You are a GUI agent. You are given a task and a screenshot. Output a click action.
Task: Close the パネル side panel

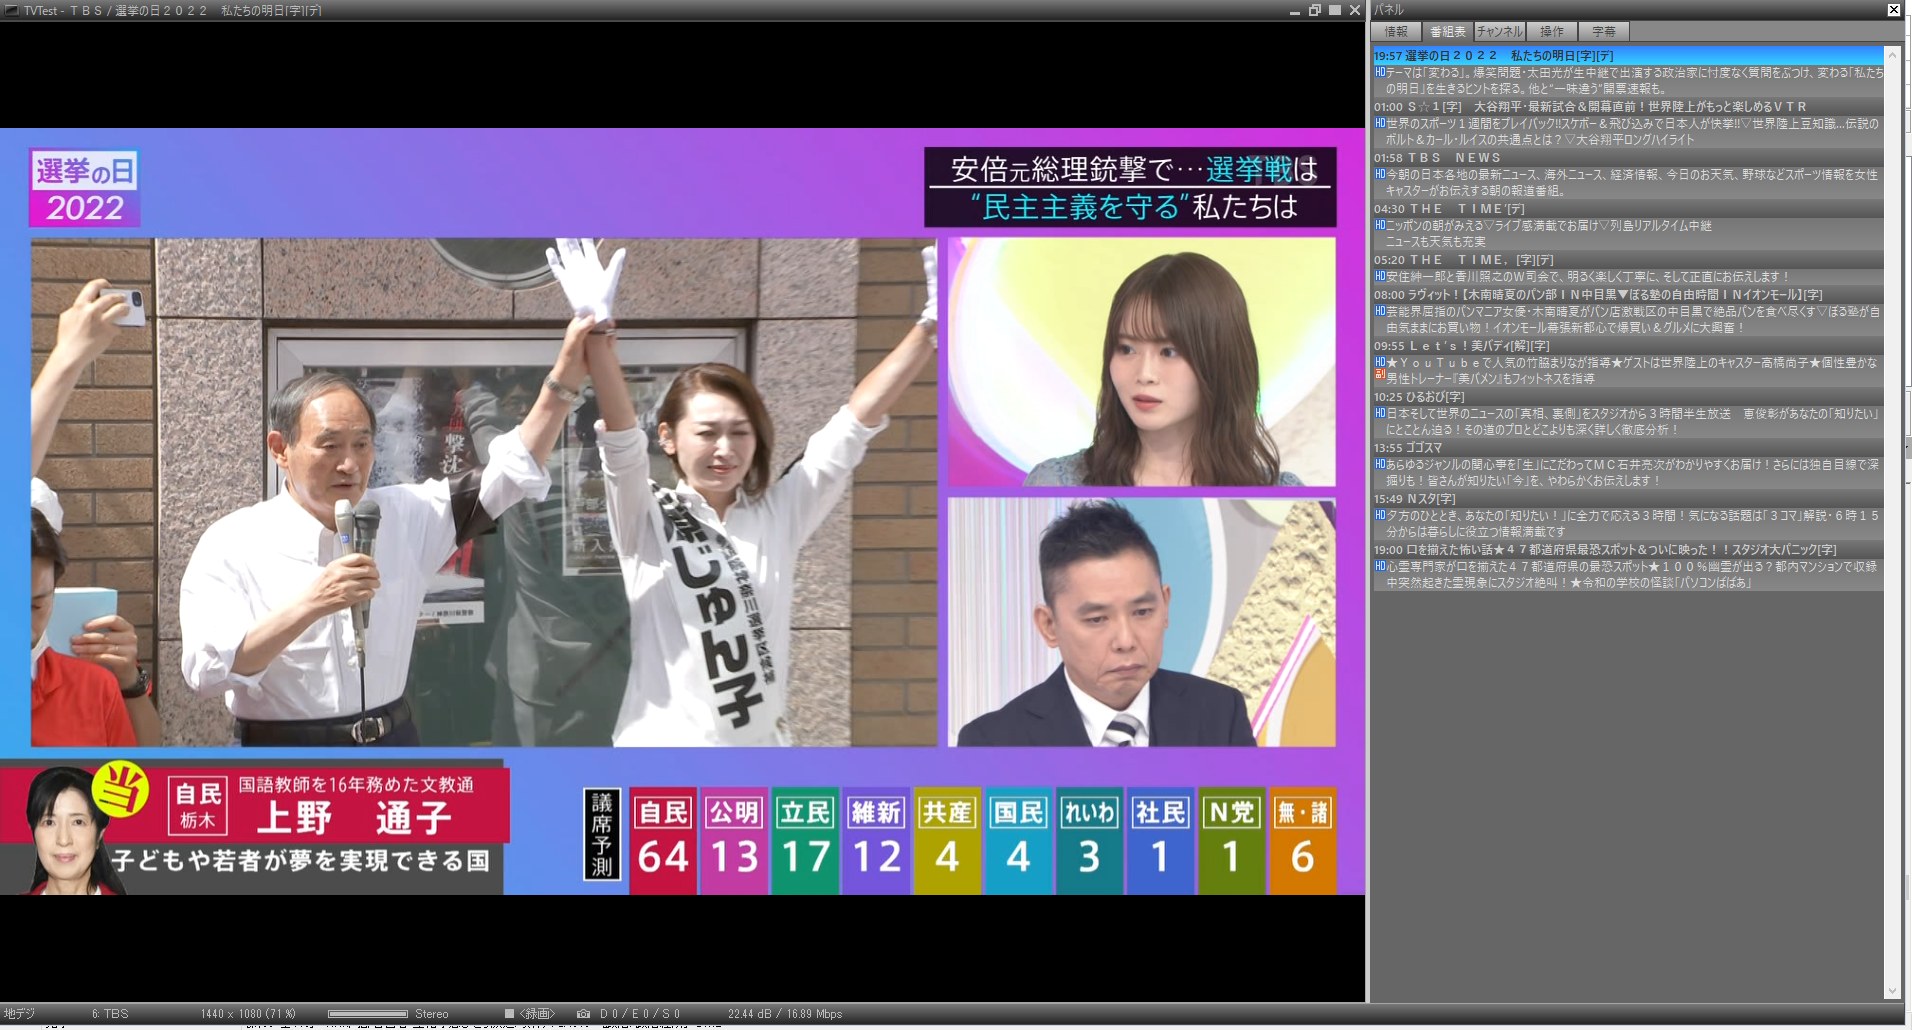pos(1893,10)
